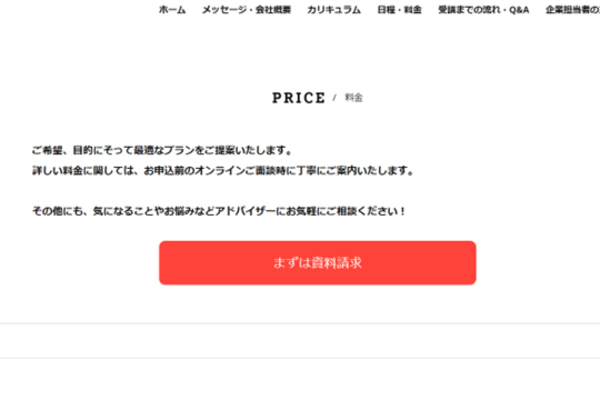Viewport: 600px width, 400px height.
Task: Click the phrase 最適なプラン in the text
Action: click(x=149, y=151)
